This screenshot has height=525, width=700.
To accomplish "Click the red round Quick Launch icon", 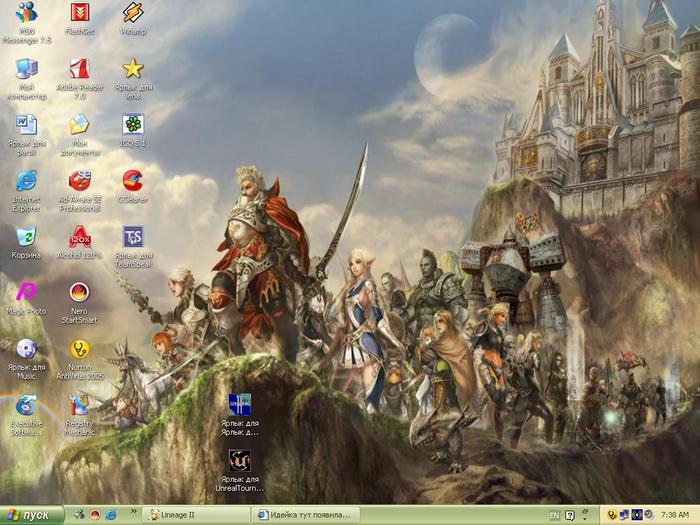I will click(x=95, y=515).
